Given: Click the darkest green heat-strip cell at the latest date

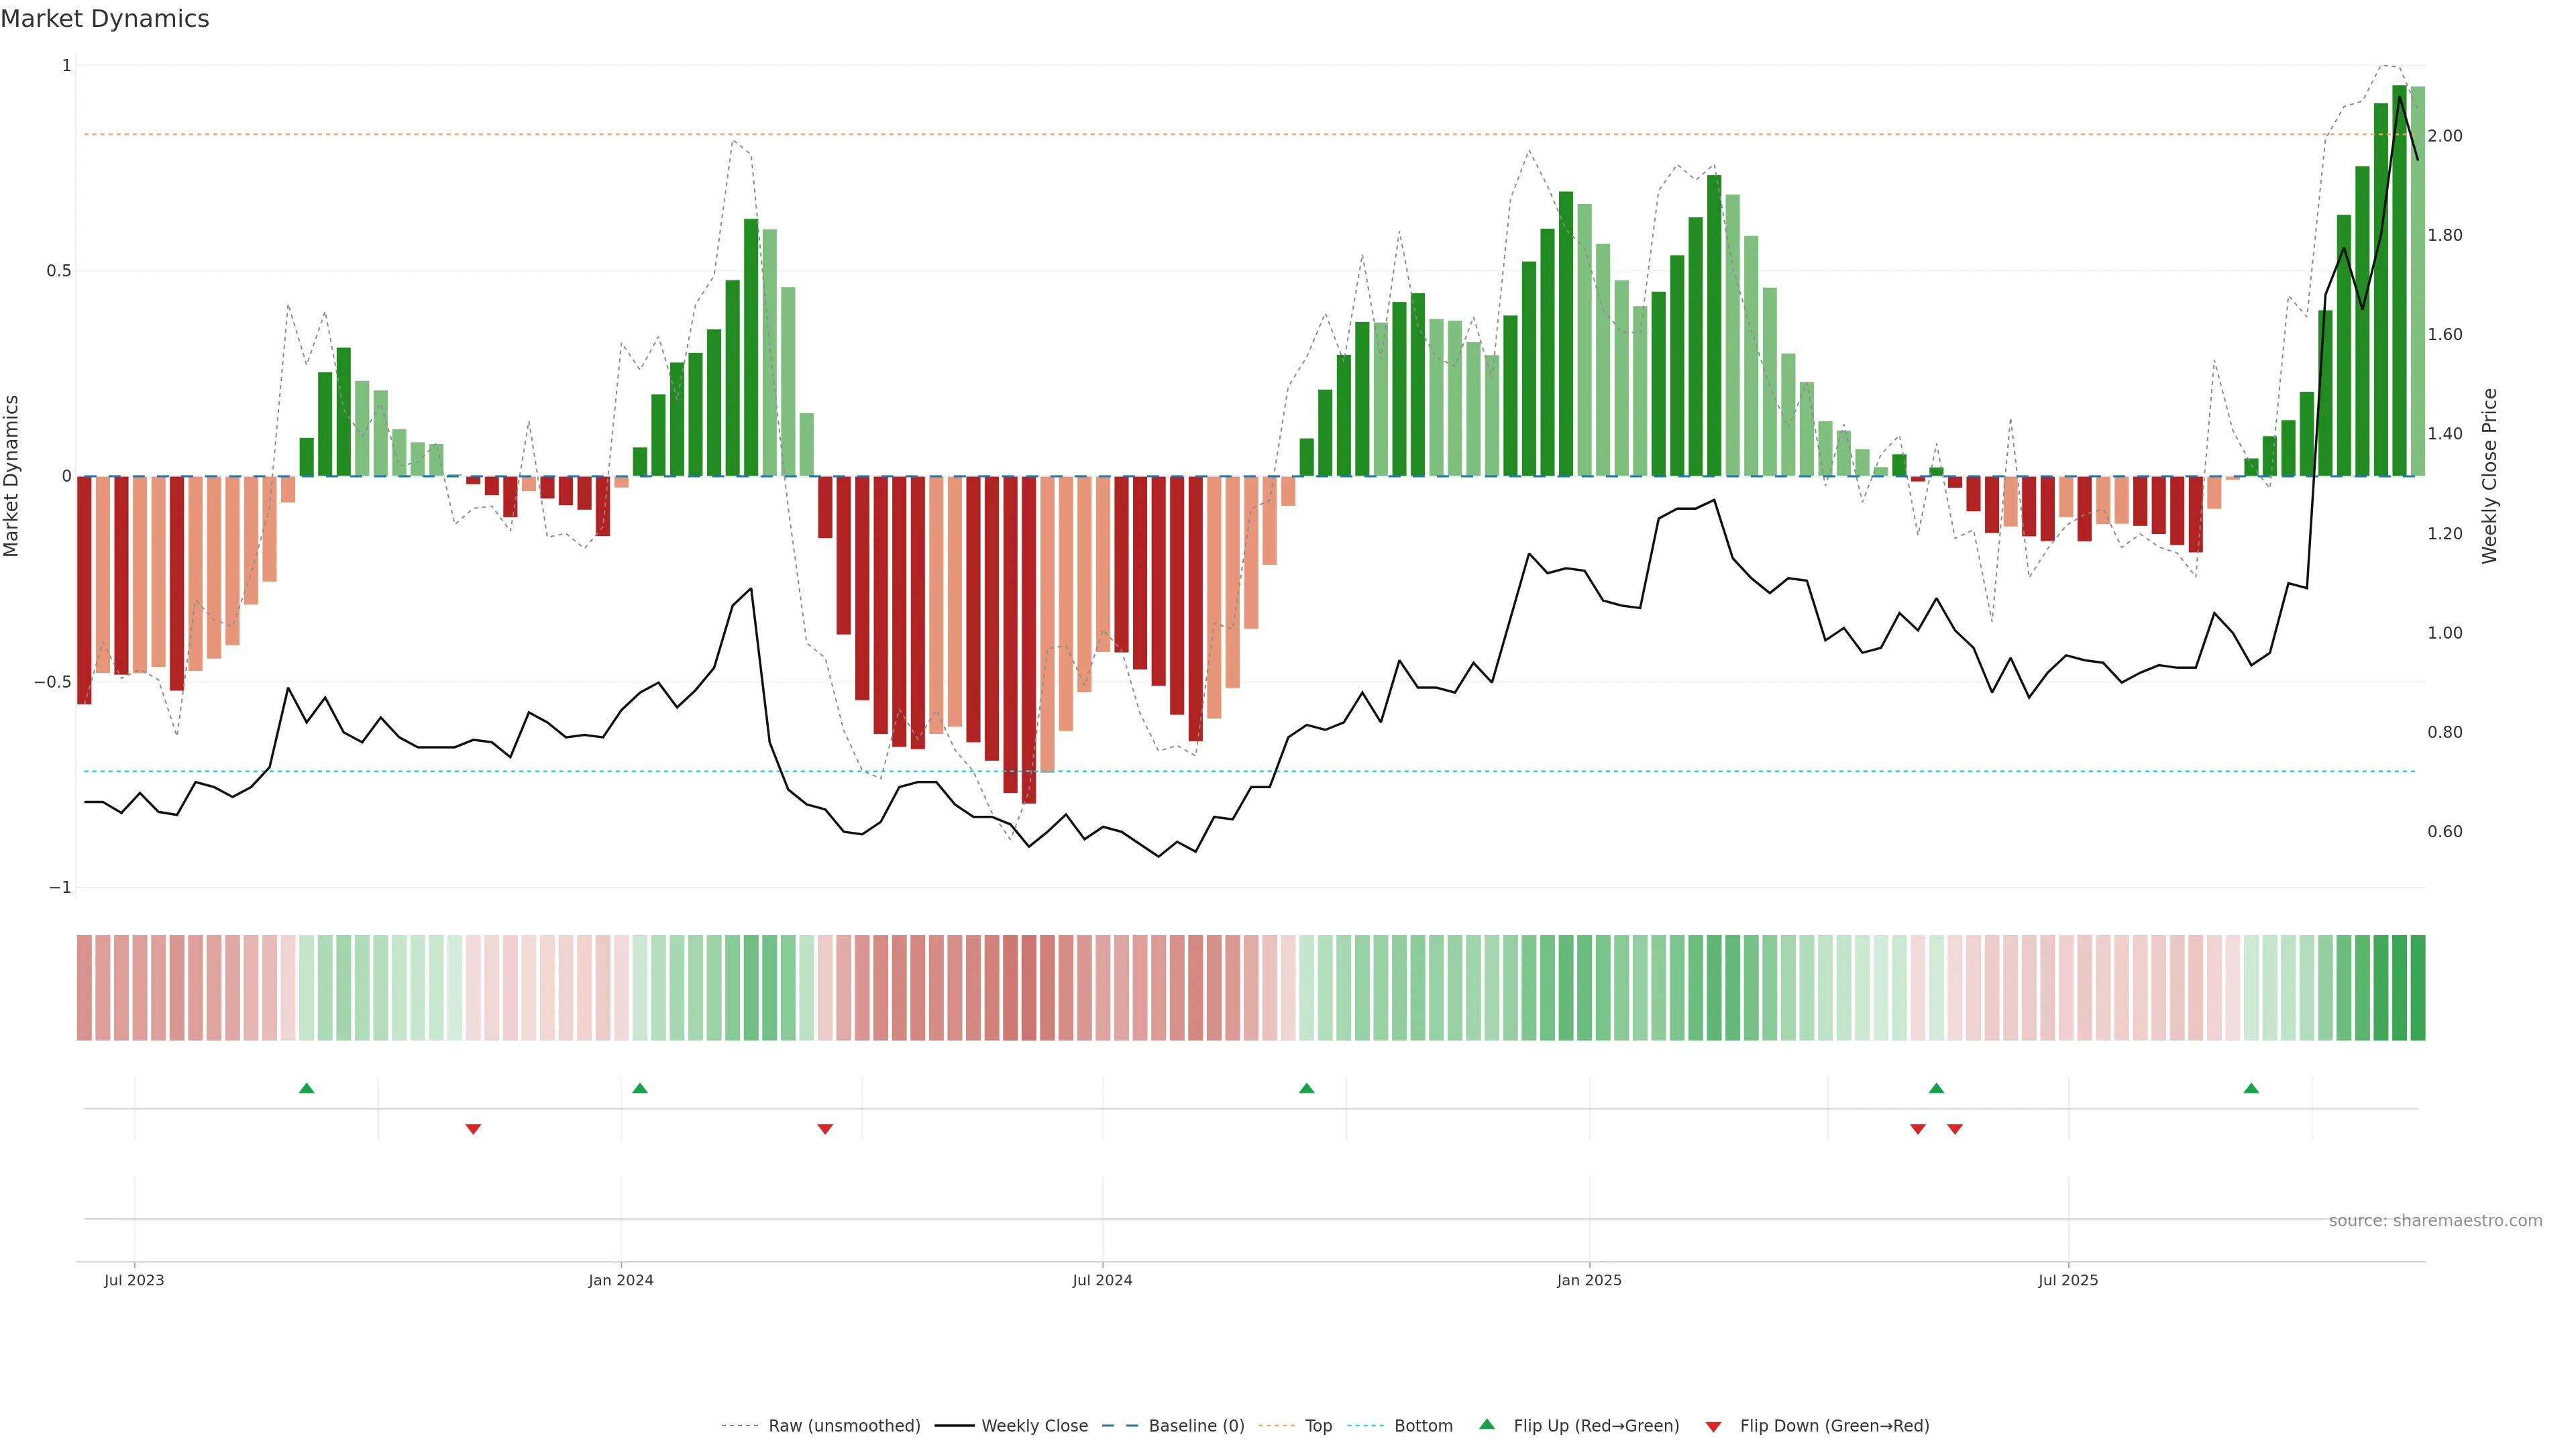Looking at the screenshot, I should coord(2417,987).
